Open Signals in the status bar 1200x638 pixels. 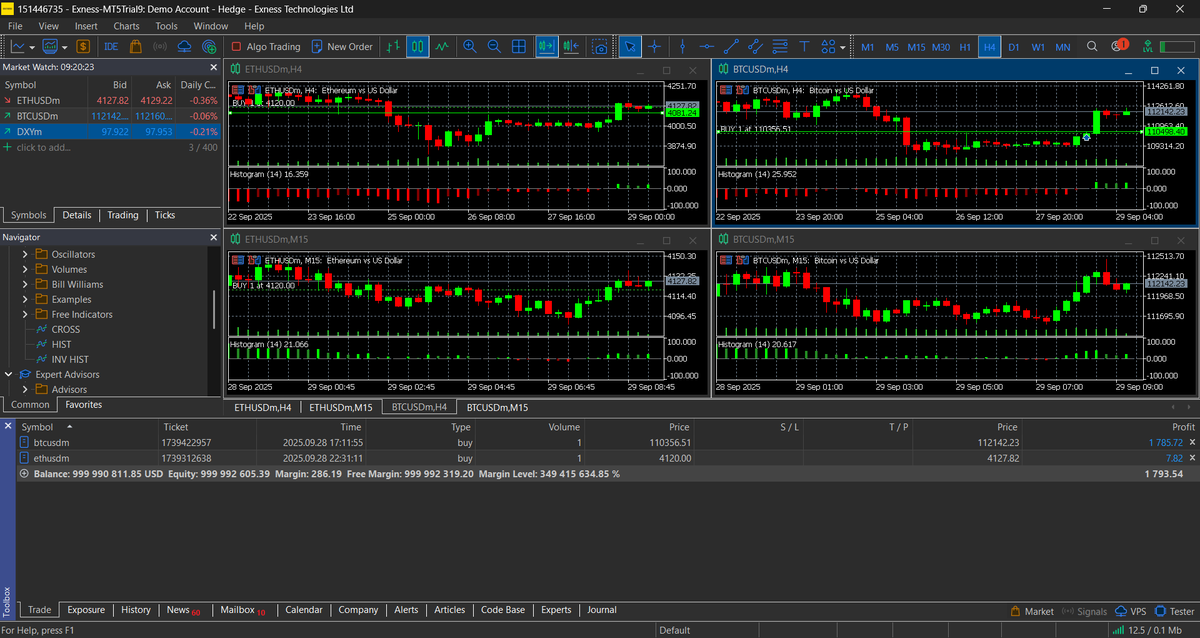coord(1085,611)
